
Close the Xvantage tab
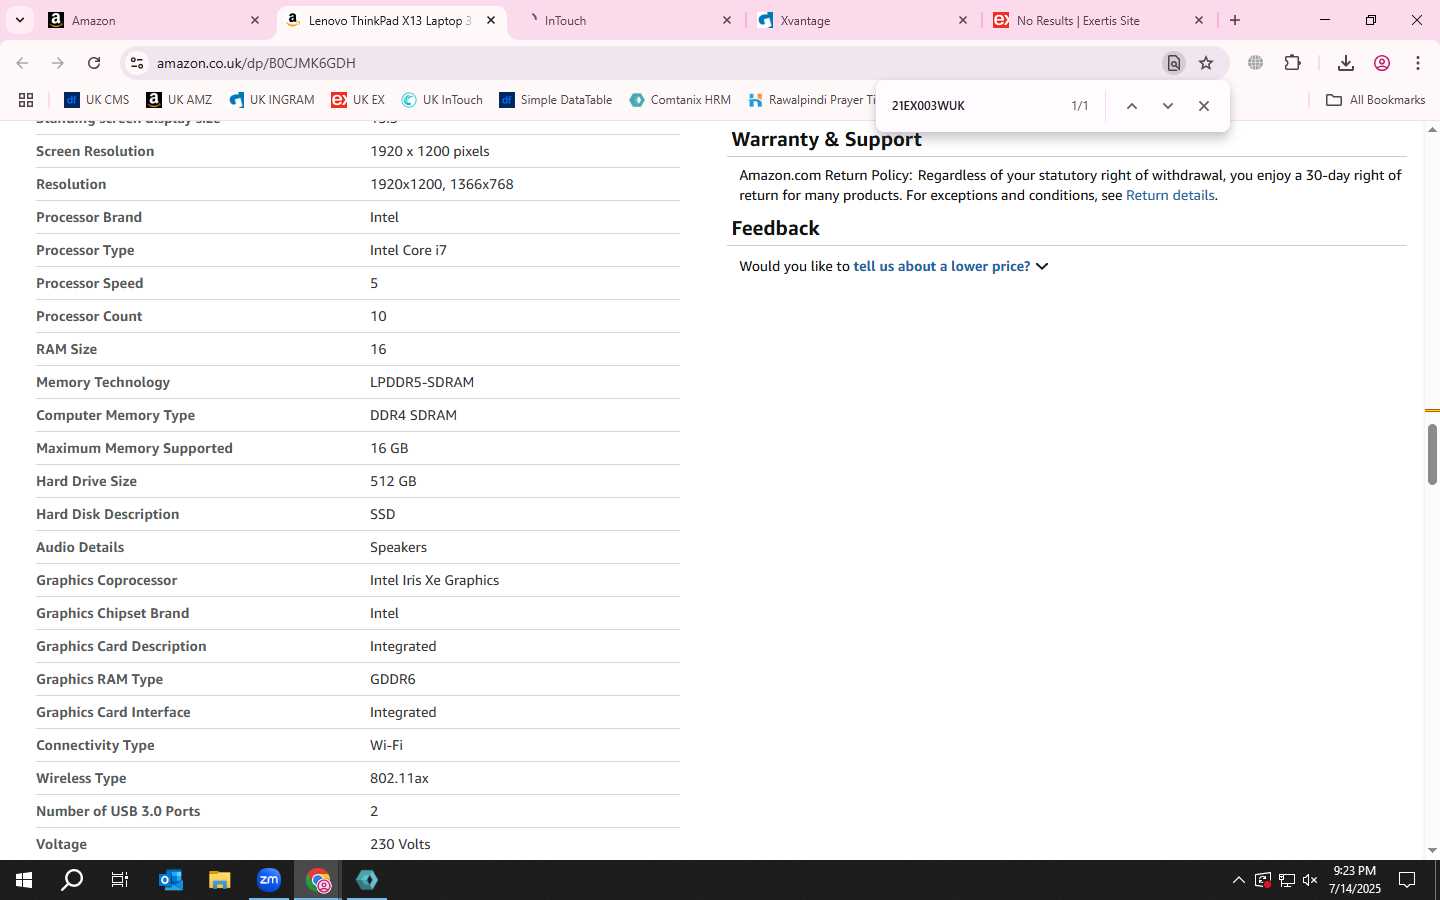tap(963, 20)
